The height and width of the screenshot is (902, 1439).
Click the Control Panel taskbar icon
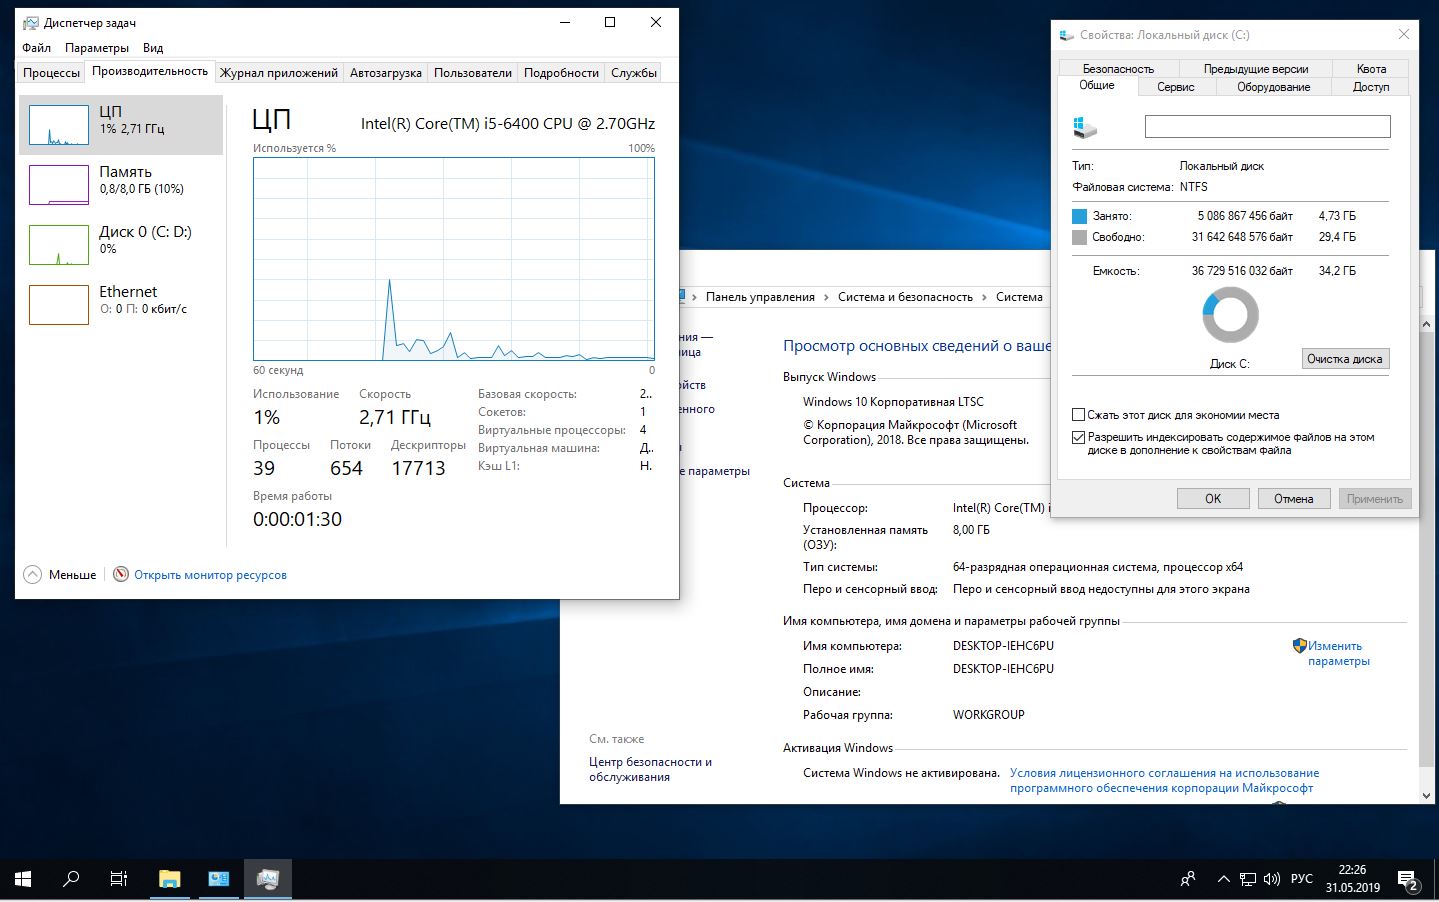click(x=219, y=879)
